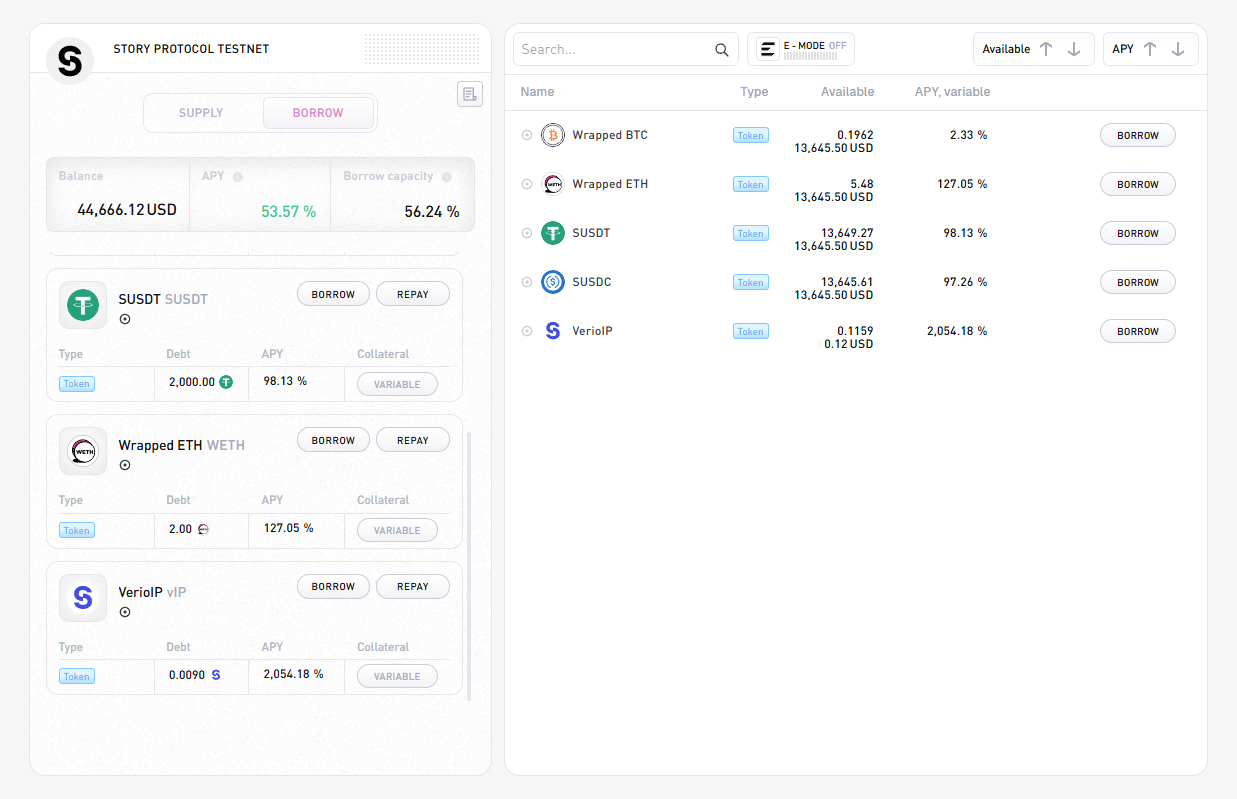Toggle Variable rate for Wrapped ETH debt

(x=397, y=530)
